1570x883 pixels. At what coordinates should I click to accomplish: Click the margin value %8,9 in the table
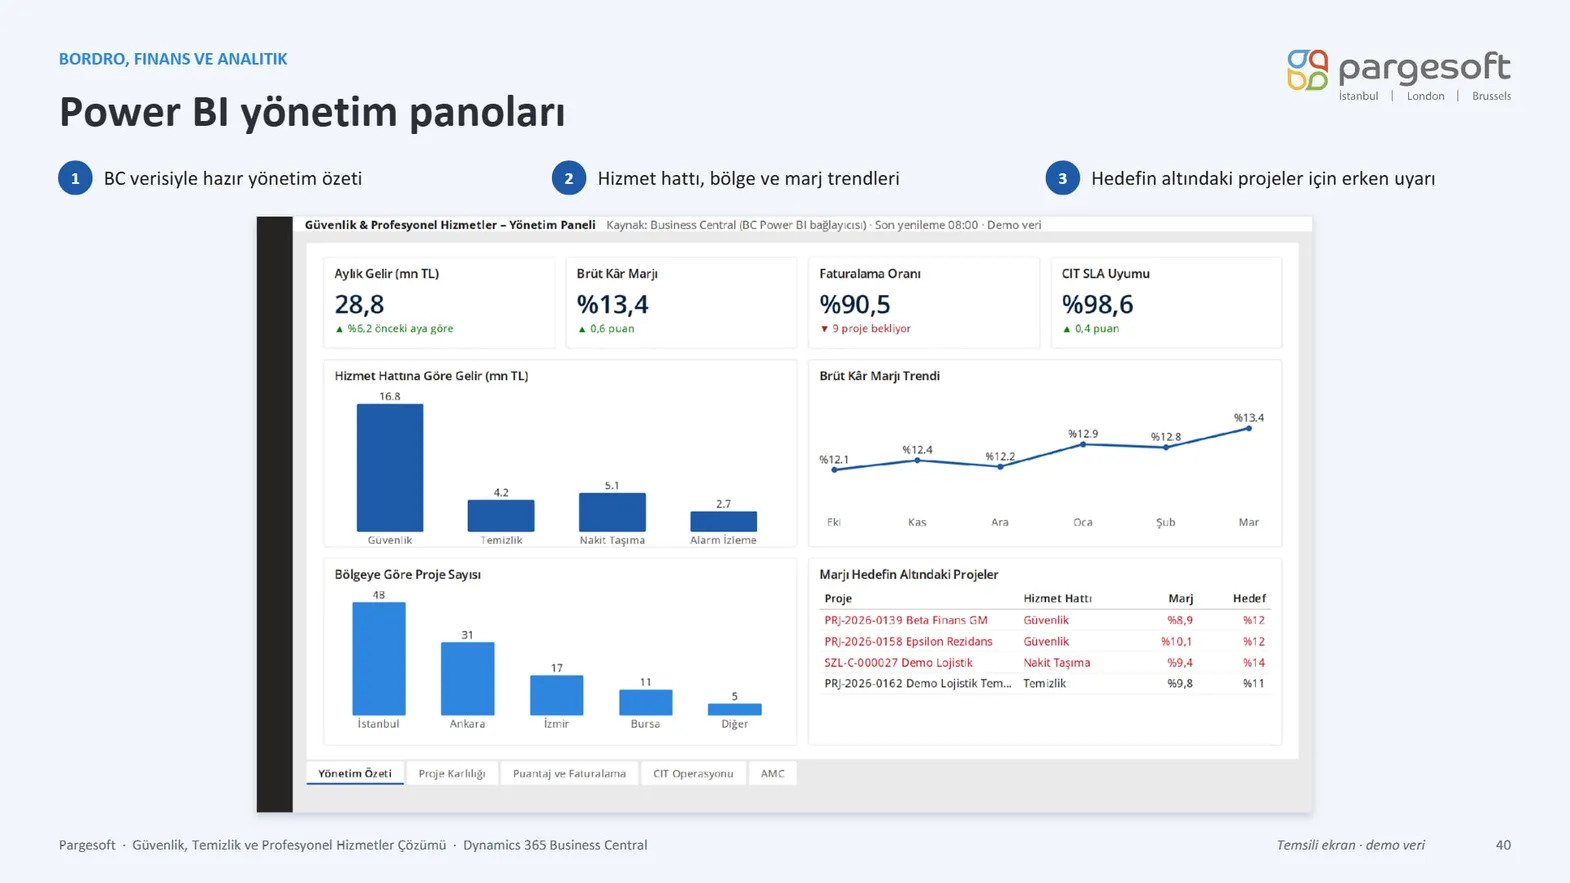pos(1180,620)
